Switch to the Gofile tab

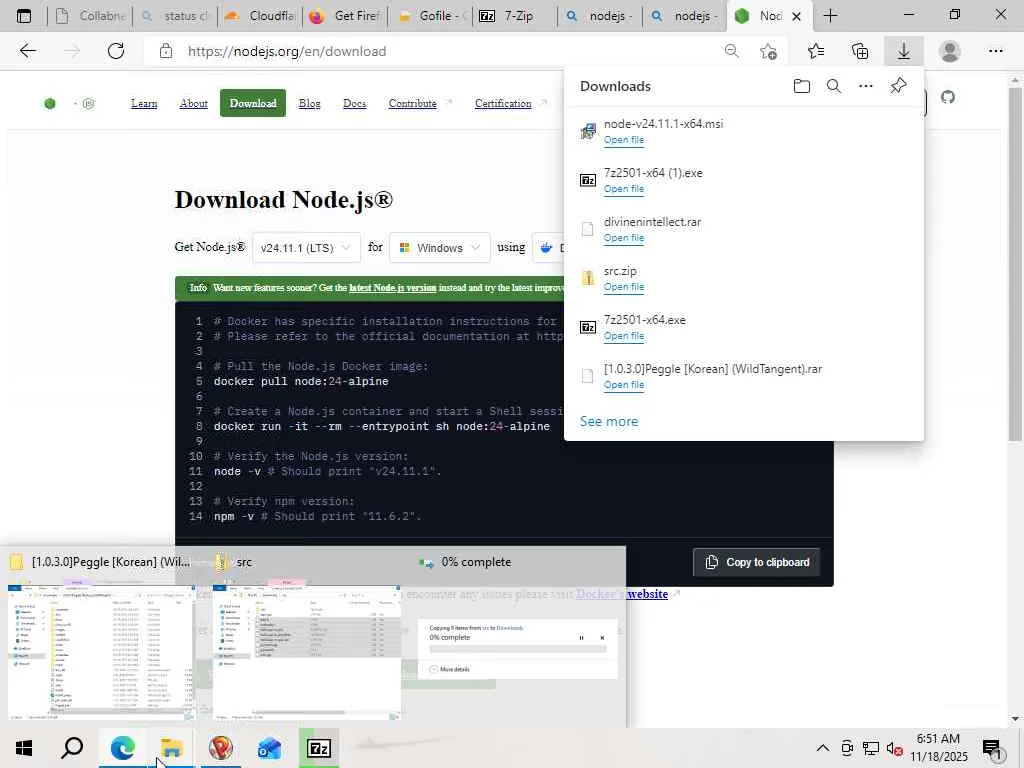point(431,16)
